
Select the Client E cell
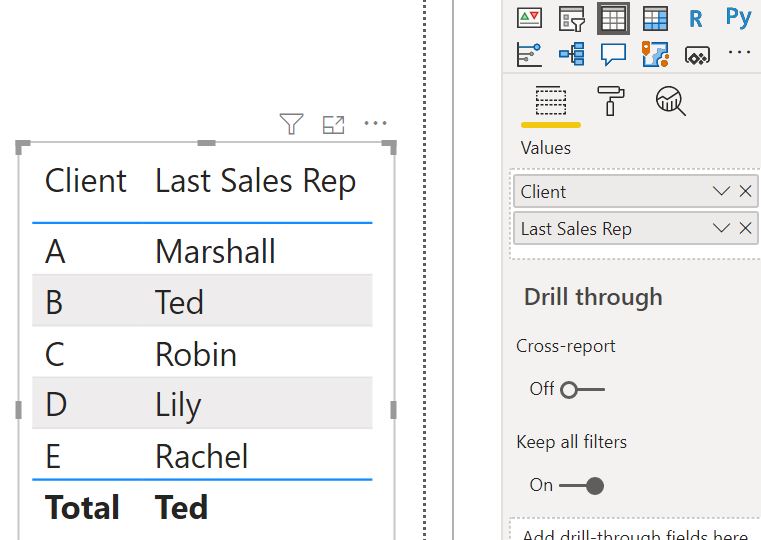click(53, 457)
